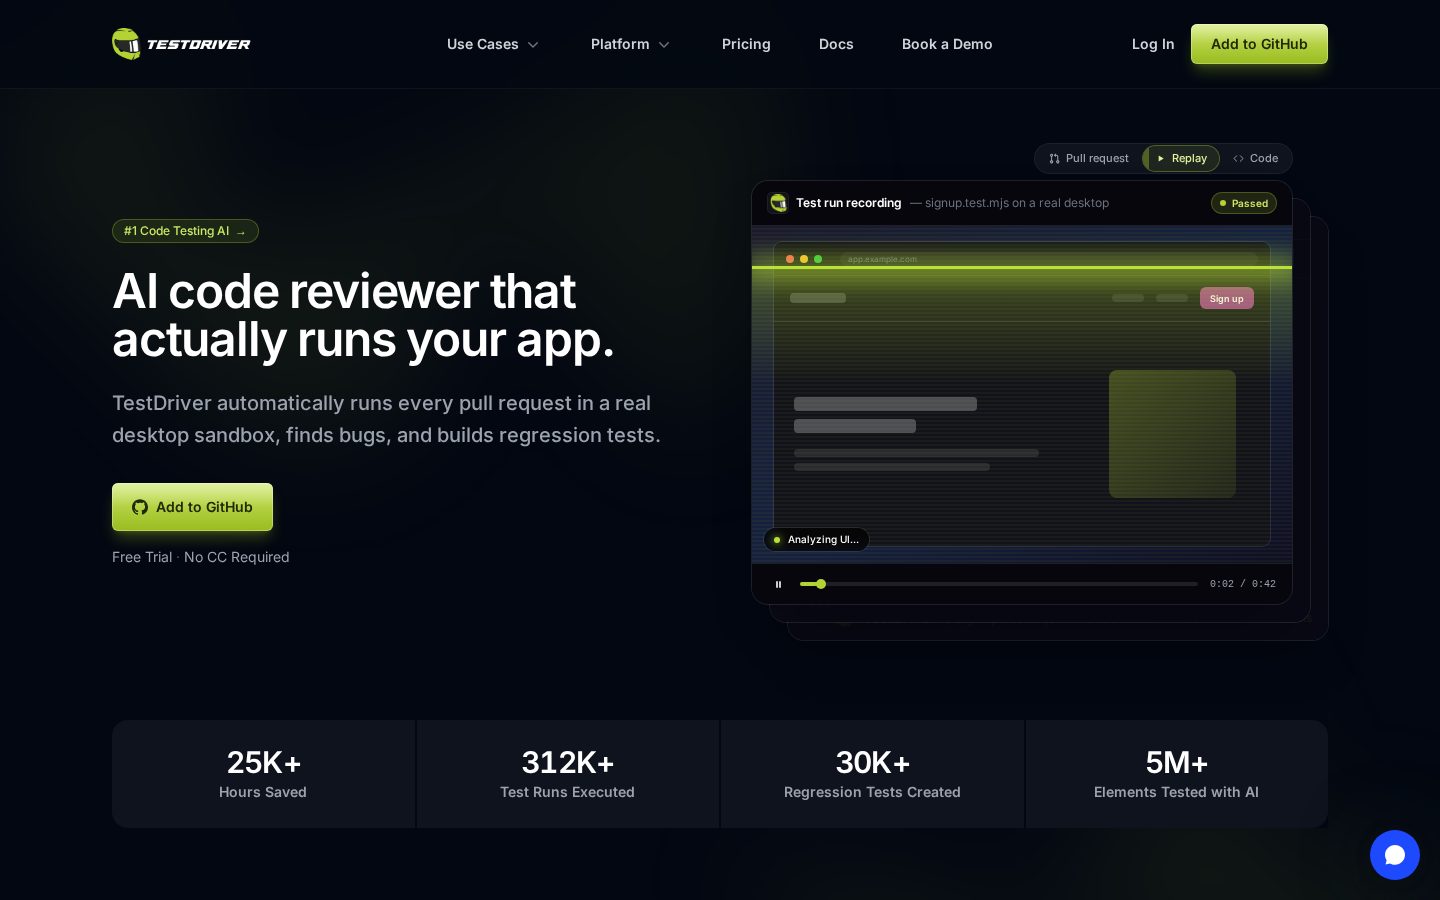Image resolution: width=1440 pixels, height=900 pixels.
Task: Click the TestDriver helmet logo
Action: click(x=126, y=44)
